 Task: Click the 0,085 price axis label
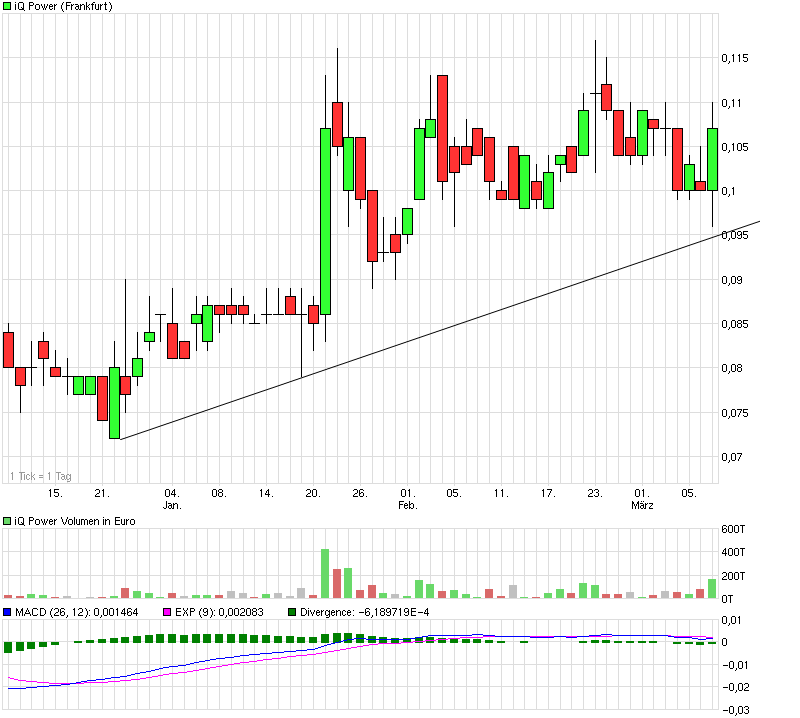coord(735,324)
